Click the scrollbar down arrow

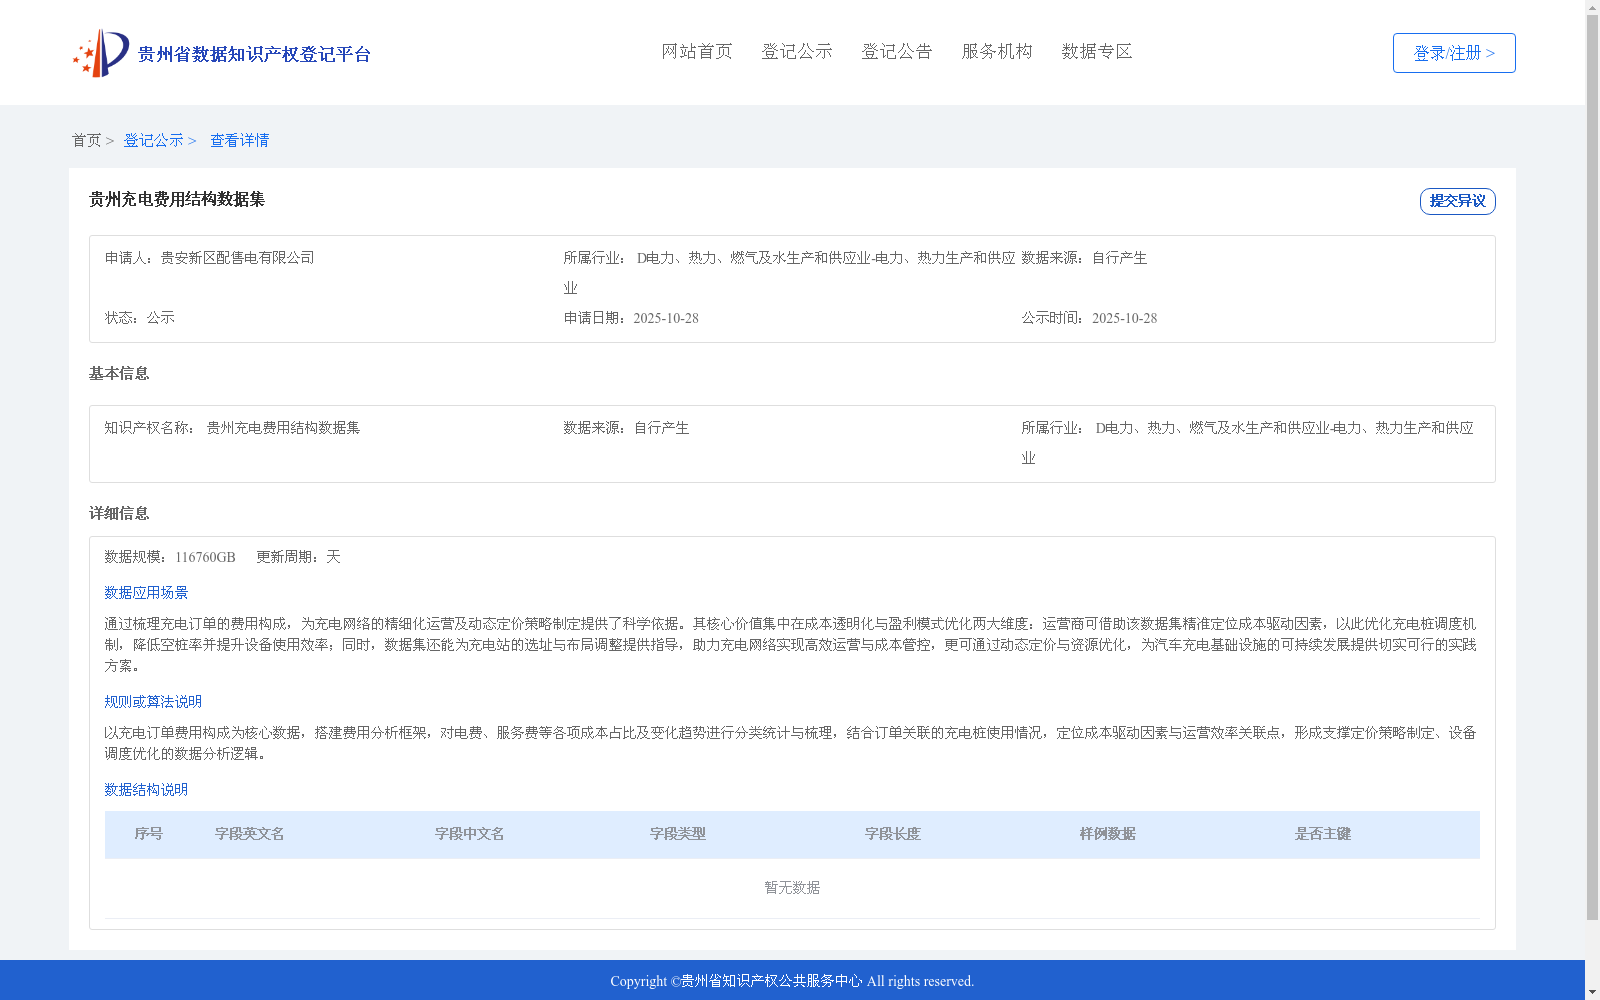click(1593, 992)
